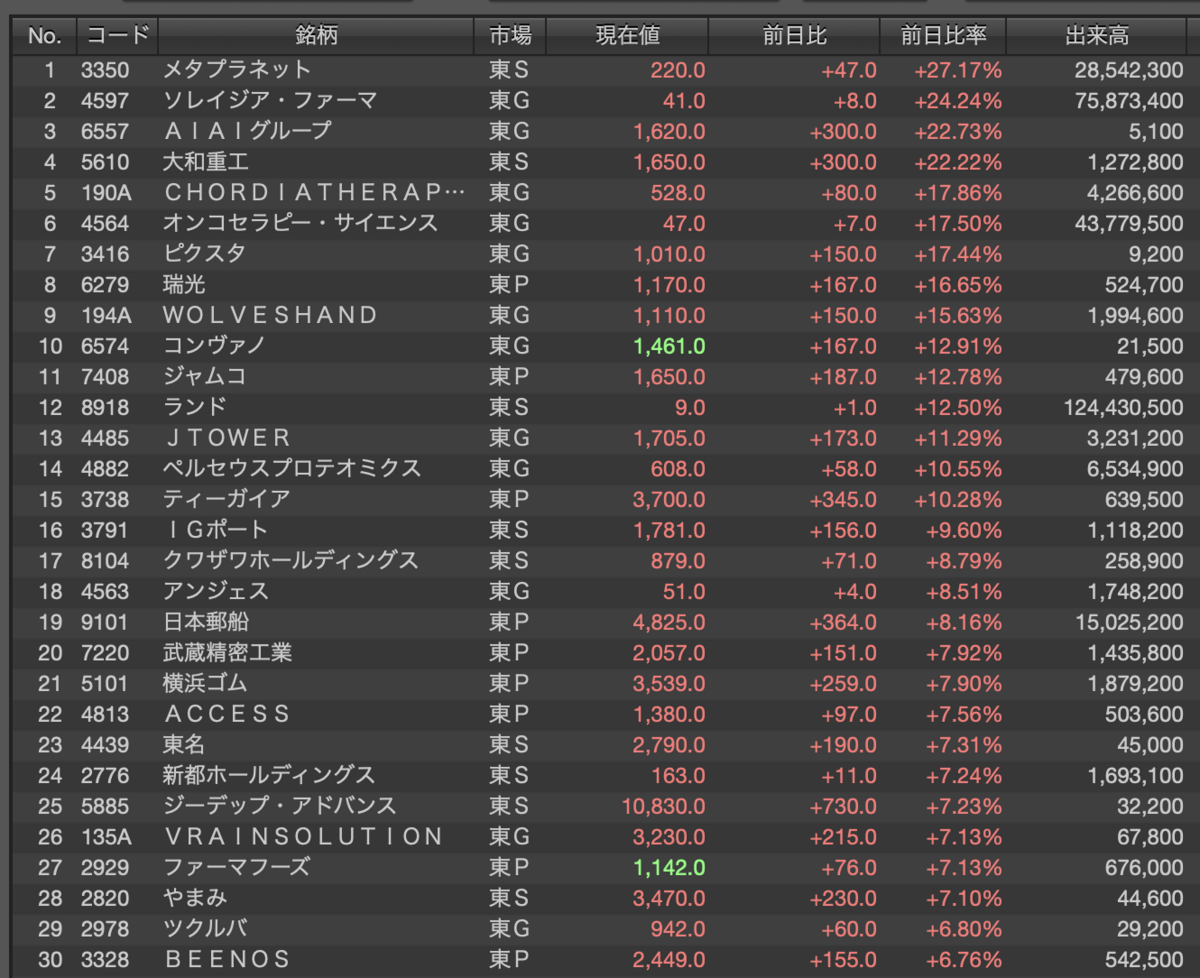Select ソレイジア・ファーマ in the list
1200x978 pixels.
(x=270, y=101)
